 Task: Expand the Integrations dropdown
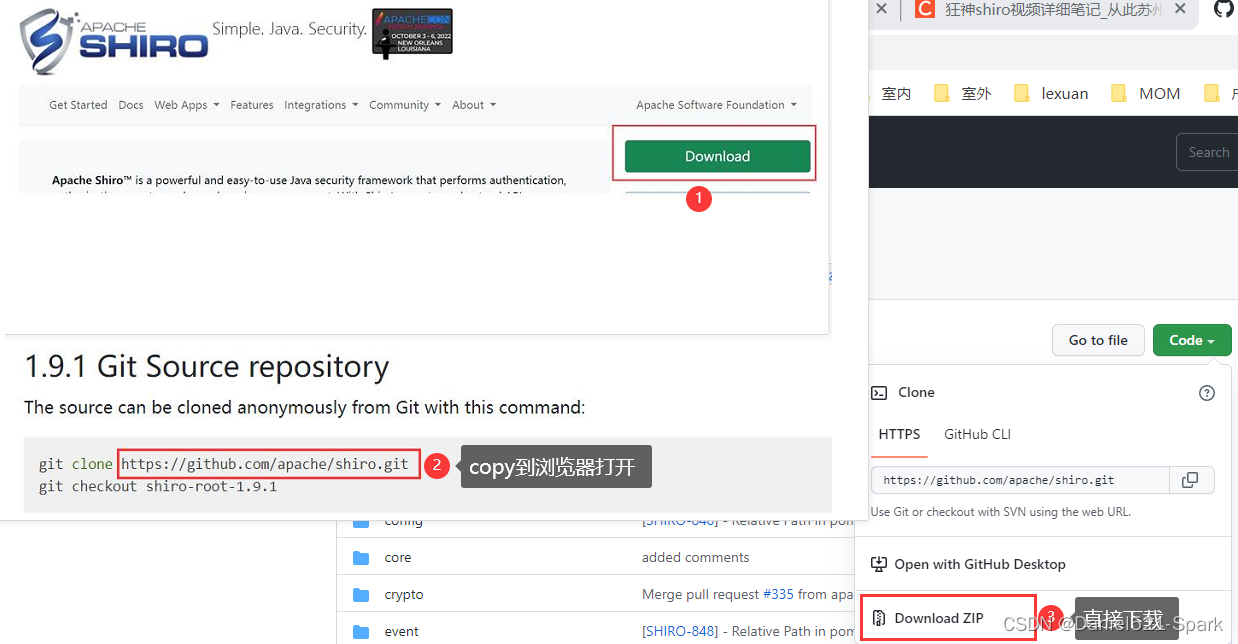pos(321,105)
